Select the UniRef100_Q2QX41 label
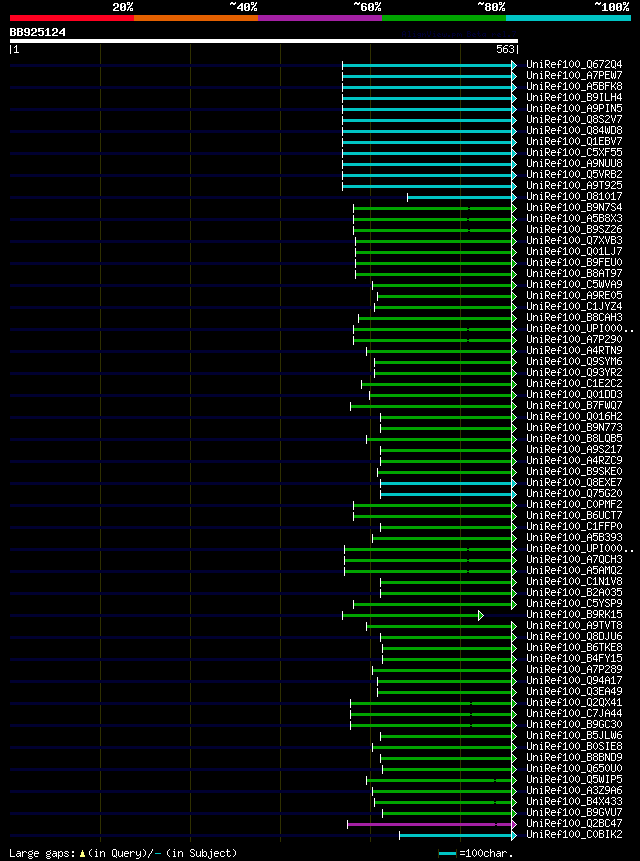 point(574,702)
